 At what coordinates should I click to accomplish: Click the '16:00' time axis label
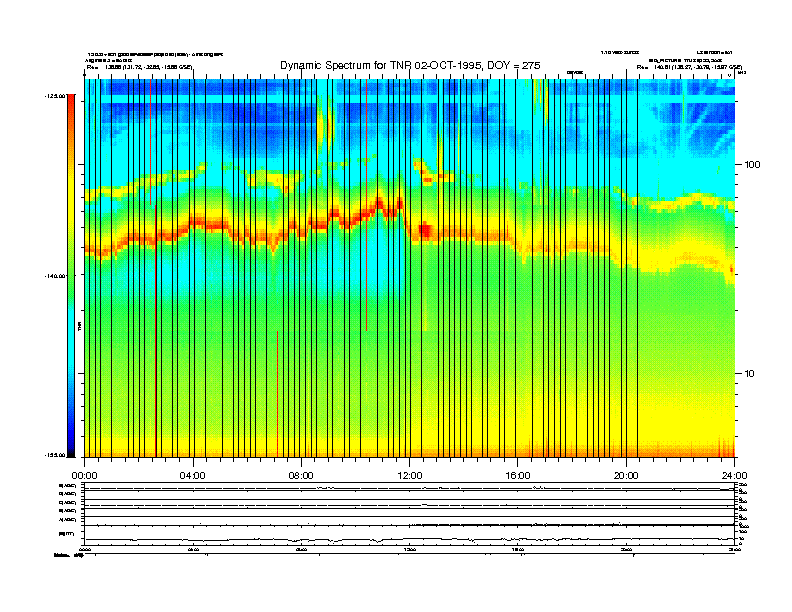[518, 476]
